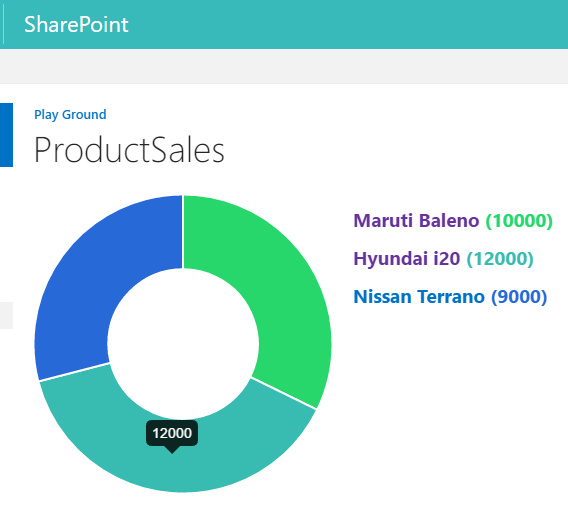Select the Hyundai i20 legend label

pos(407,258)
